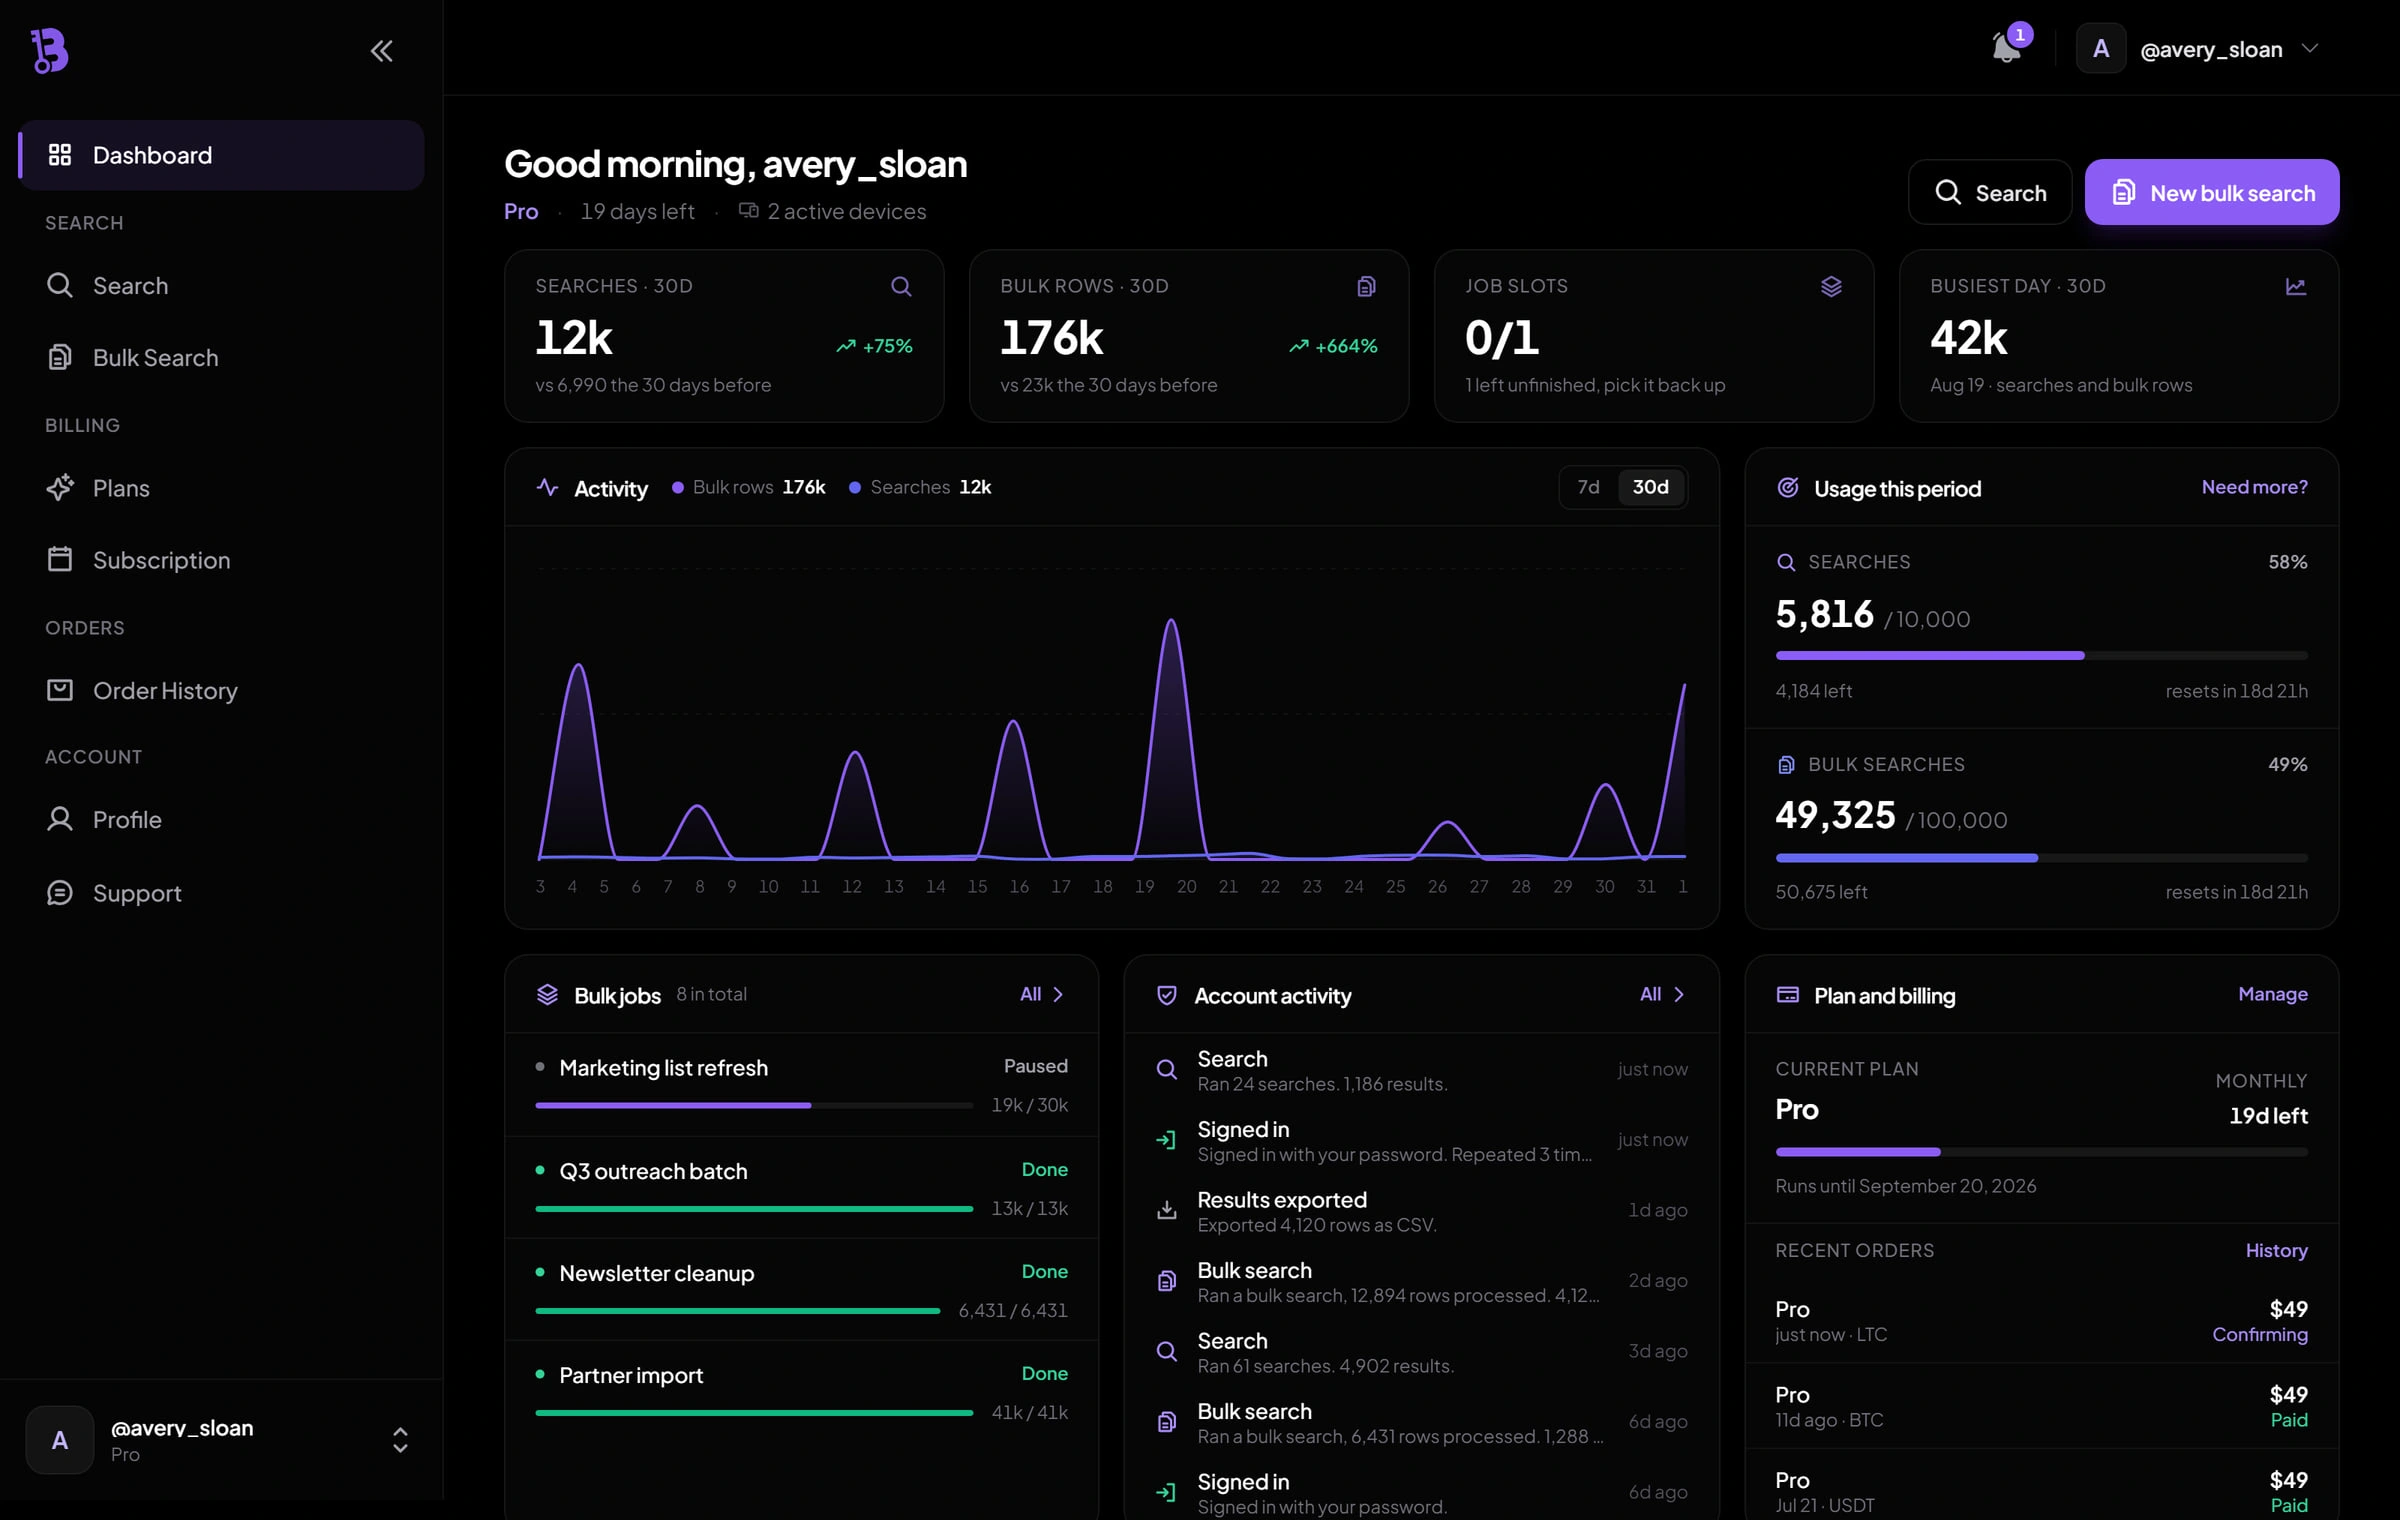Screen dimensions: 2400x1520
Task: Click the Support chat bubble icon
Action: click(x=60, y=892)
